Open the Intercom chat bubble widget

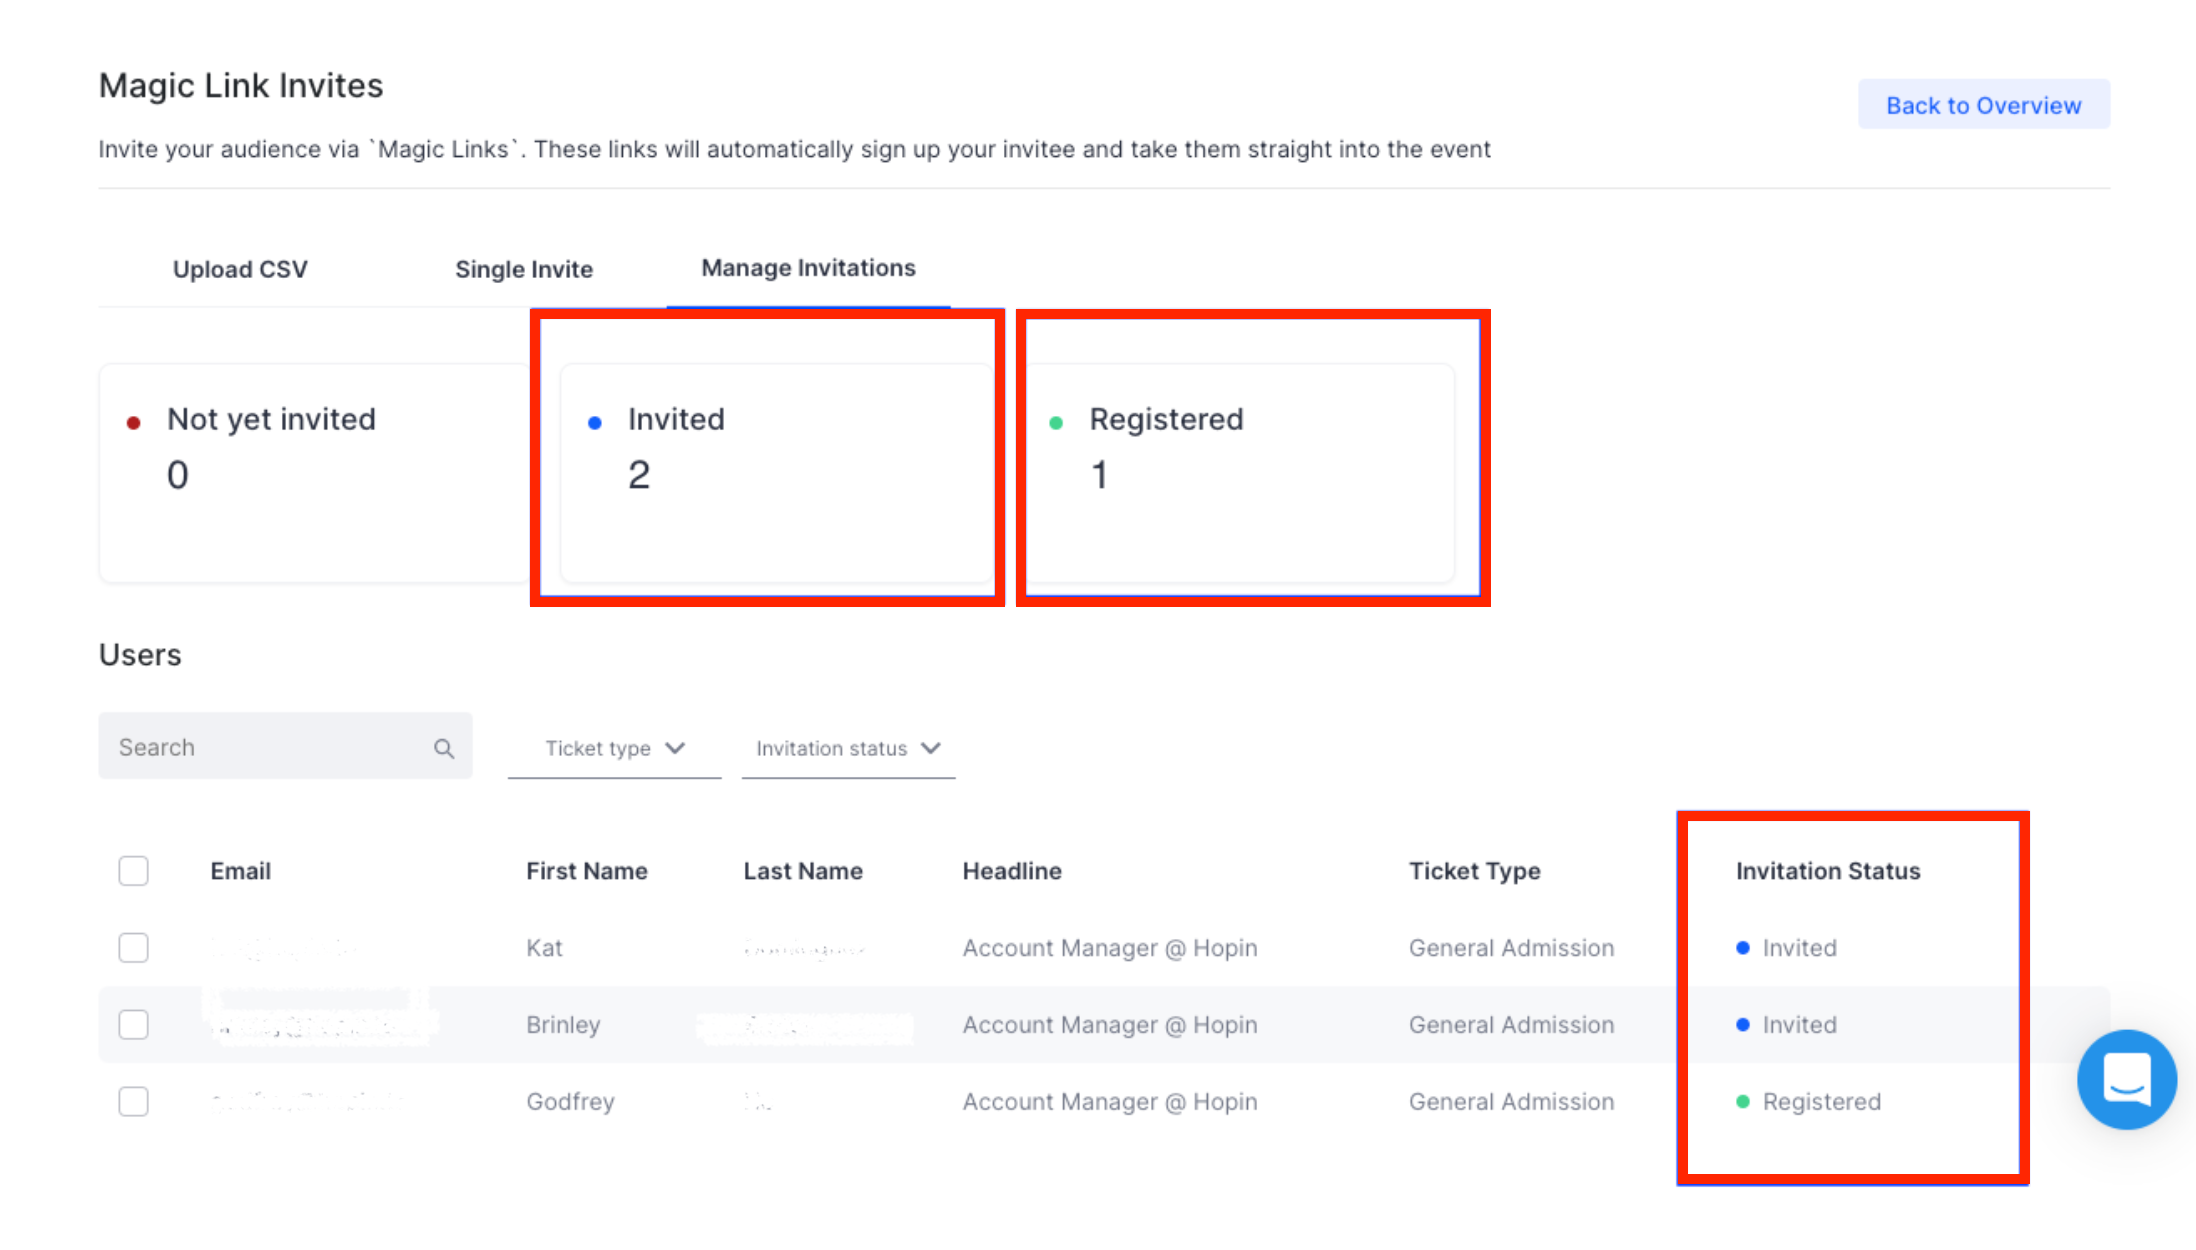click(2126, 1080)
